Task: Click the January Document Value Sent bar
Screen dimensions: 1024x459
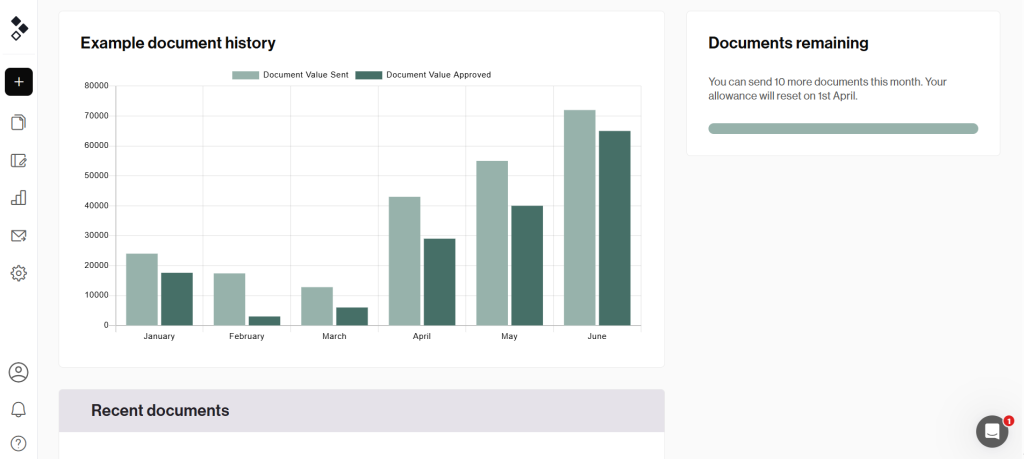Action: (x=142, y=289)
